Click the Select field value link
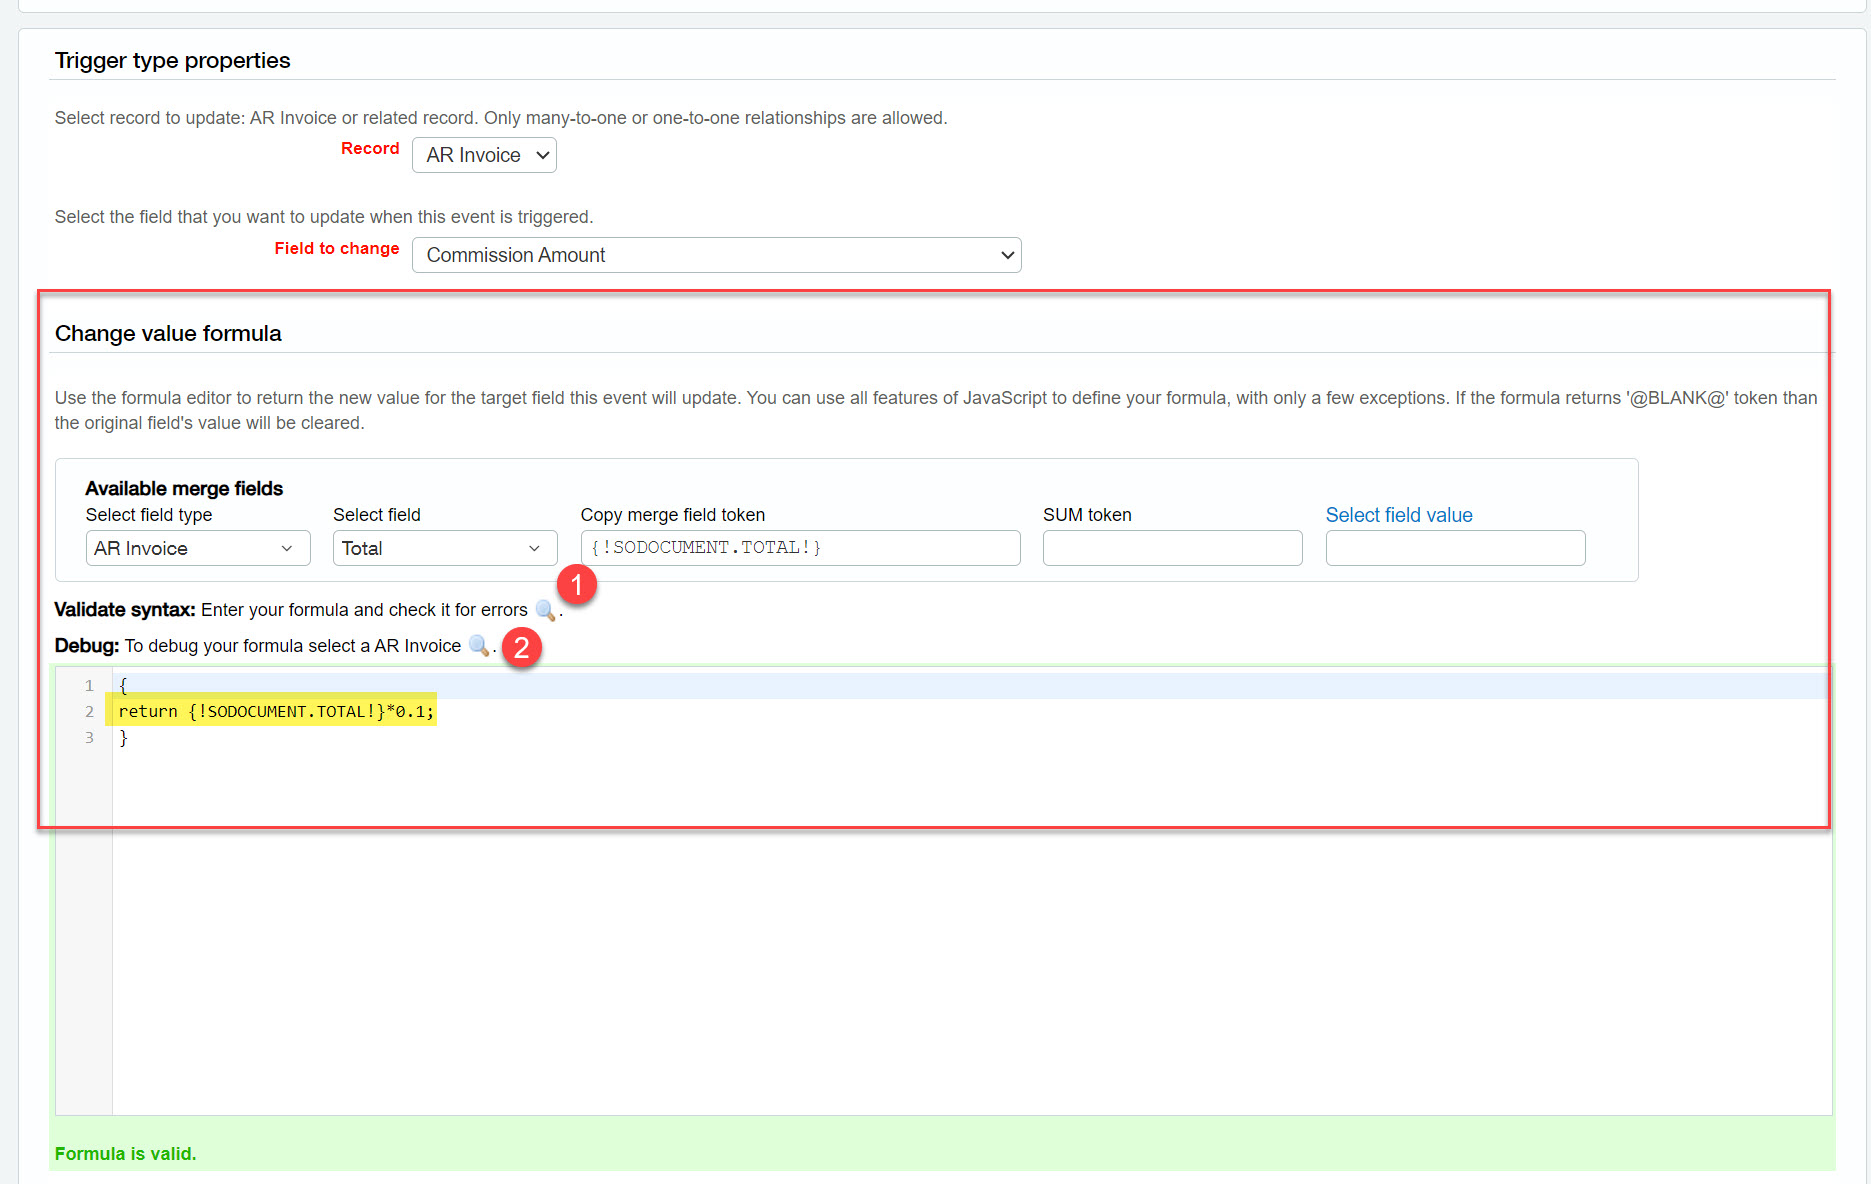Image resolution: width=1871 pixels, height=1184 pixels. pyautogui.click(x=1398, y=515)
